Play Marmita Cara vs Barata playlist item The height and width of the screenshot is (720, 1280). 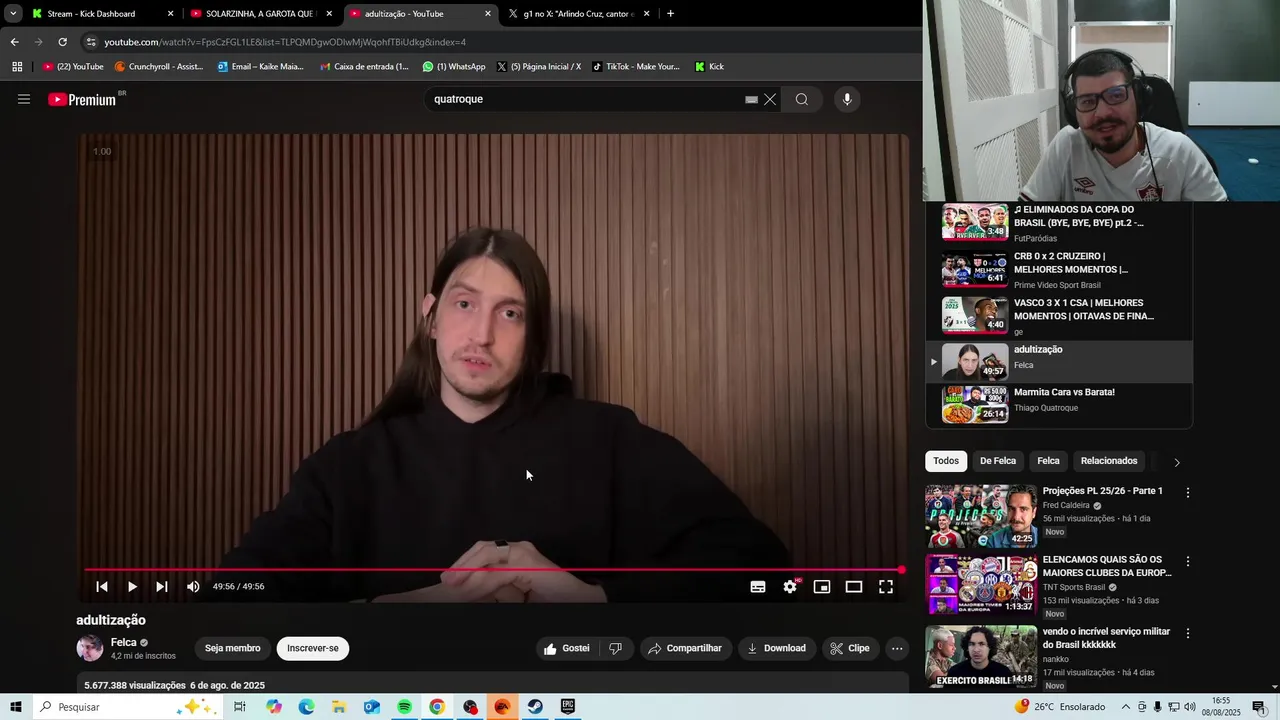pos(1059,404)
